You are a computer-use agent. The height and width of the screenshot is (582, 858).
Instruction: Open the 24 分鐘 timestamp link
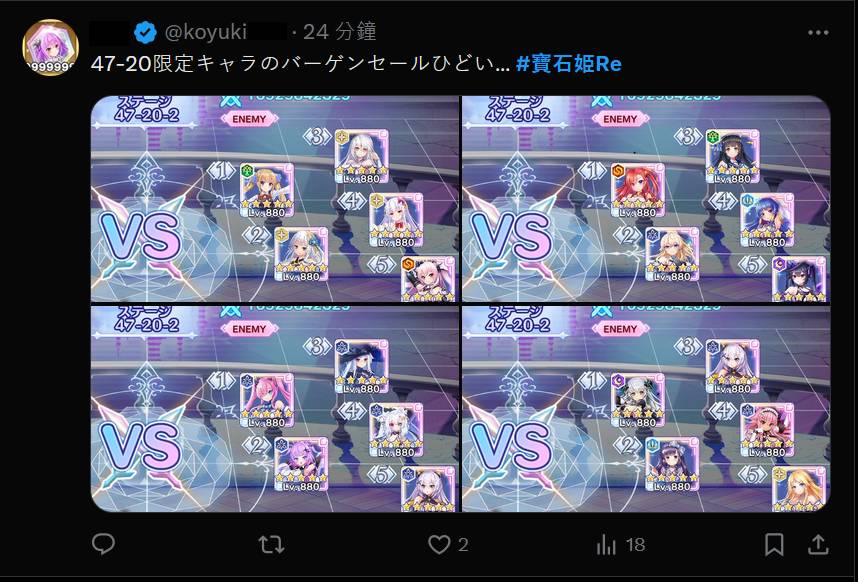[340, 32]
